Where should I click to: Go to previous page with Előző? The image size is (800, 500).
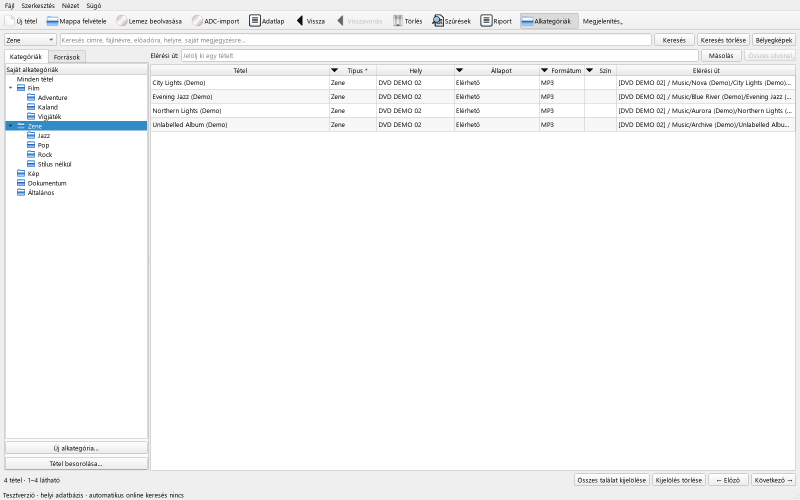728,480
